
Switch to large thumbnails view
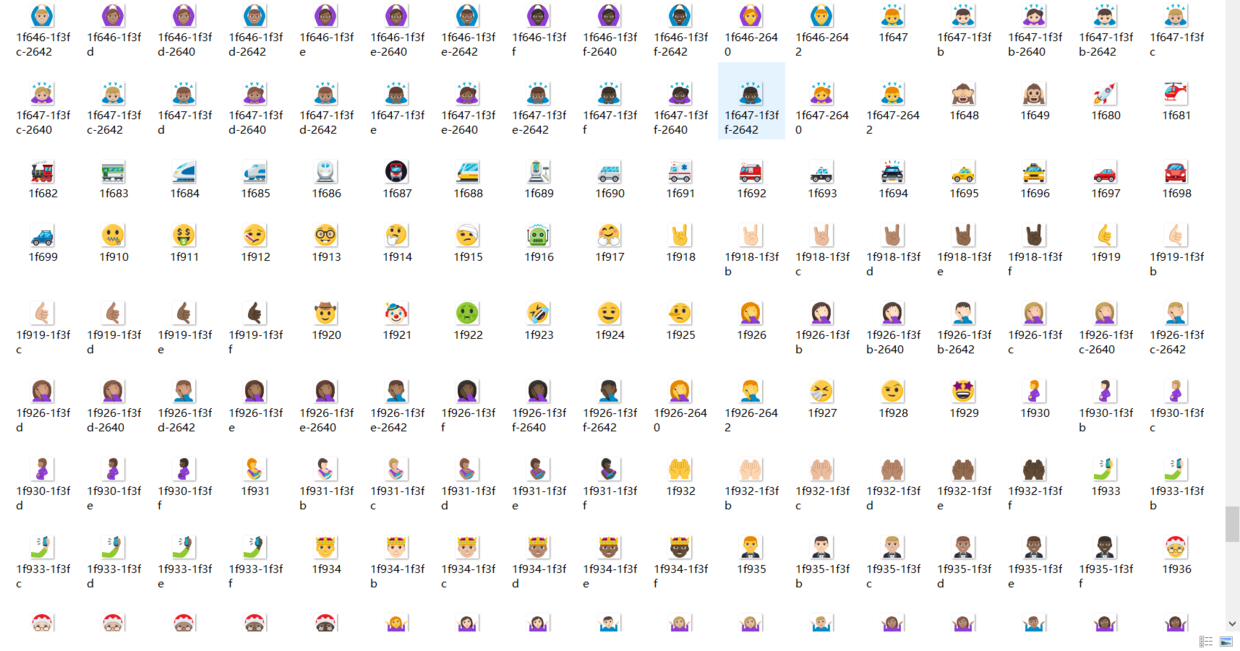click(1226, 642)
